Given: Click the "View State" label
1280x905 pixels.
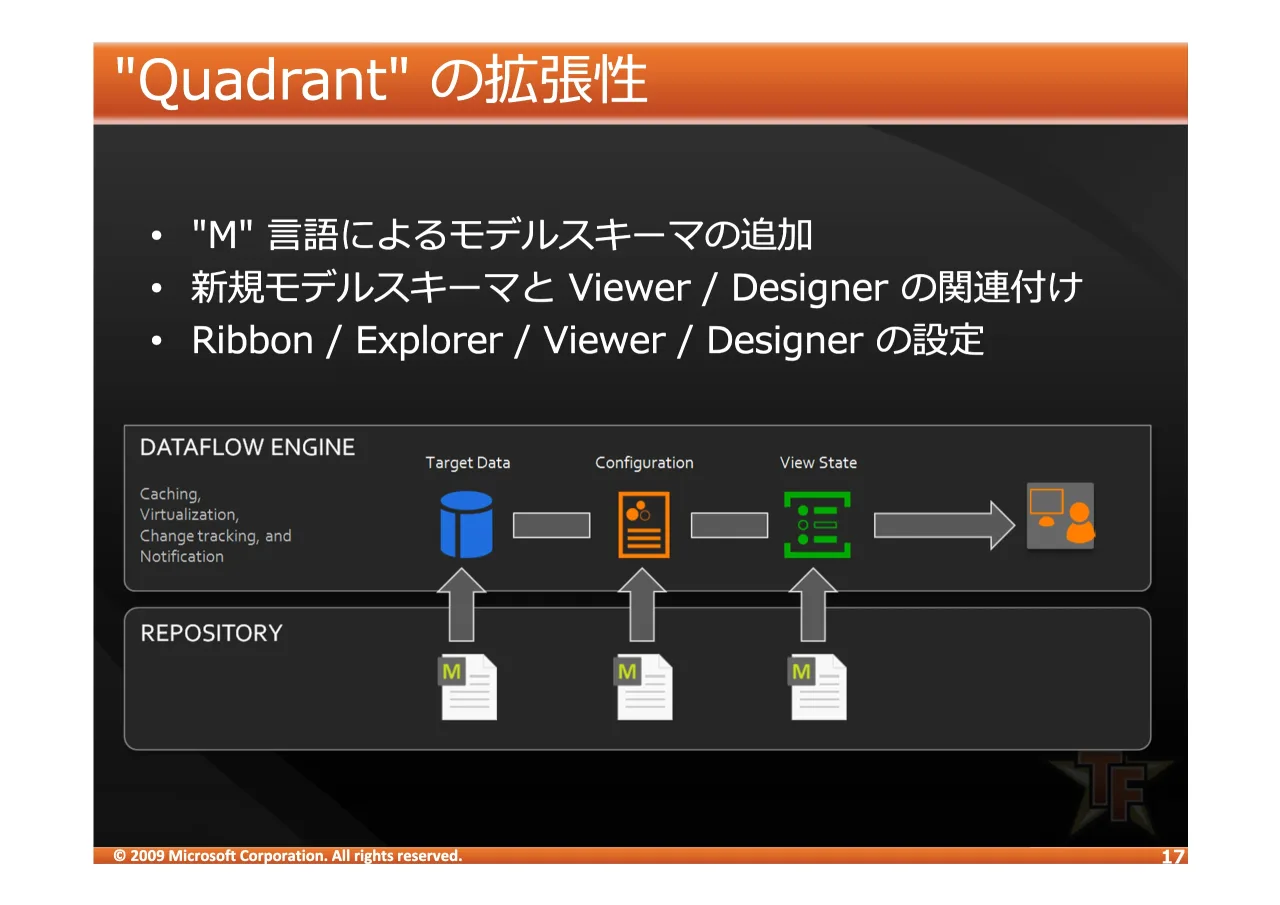Looking at the screenshot, I should point(818,463).
